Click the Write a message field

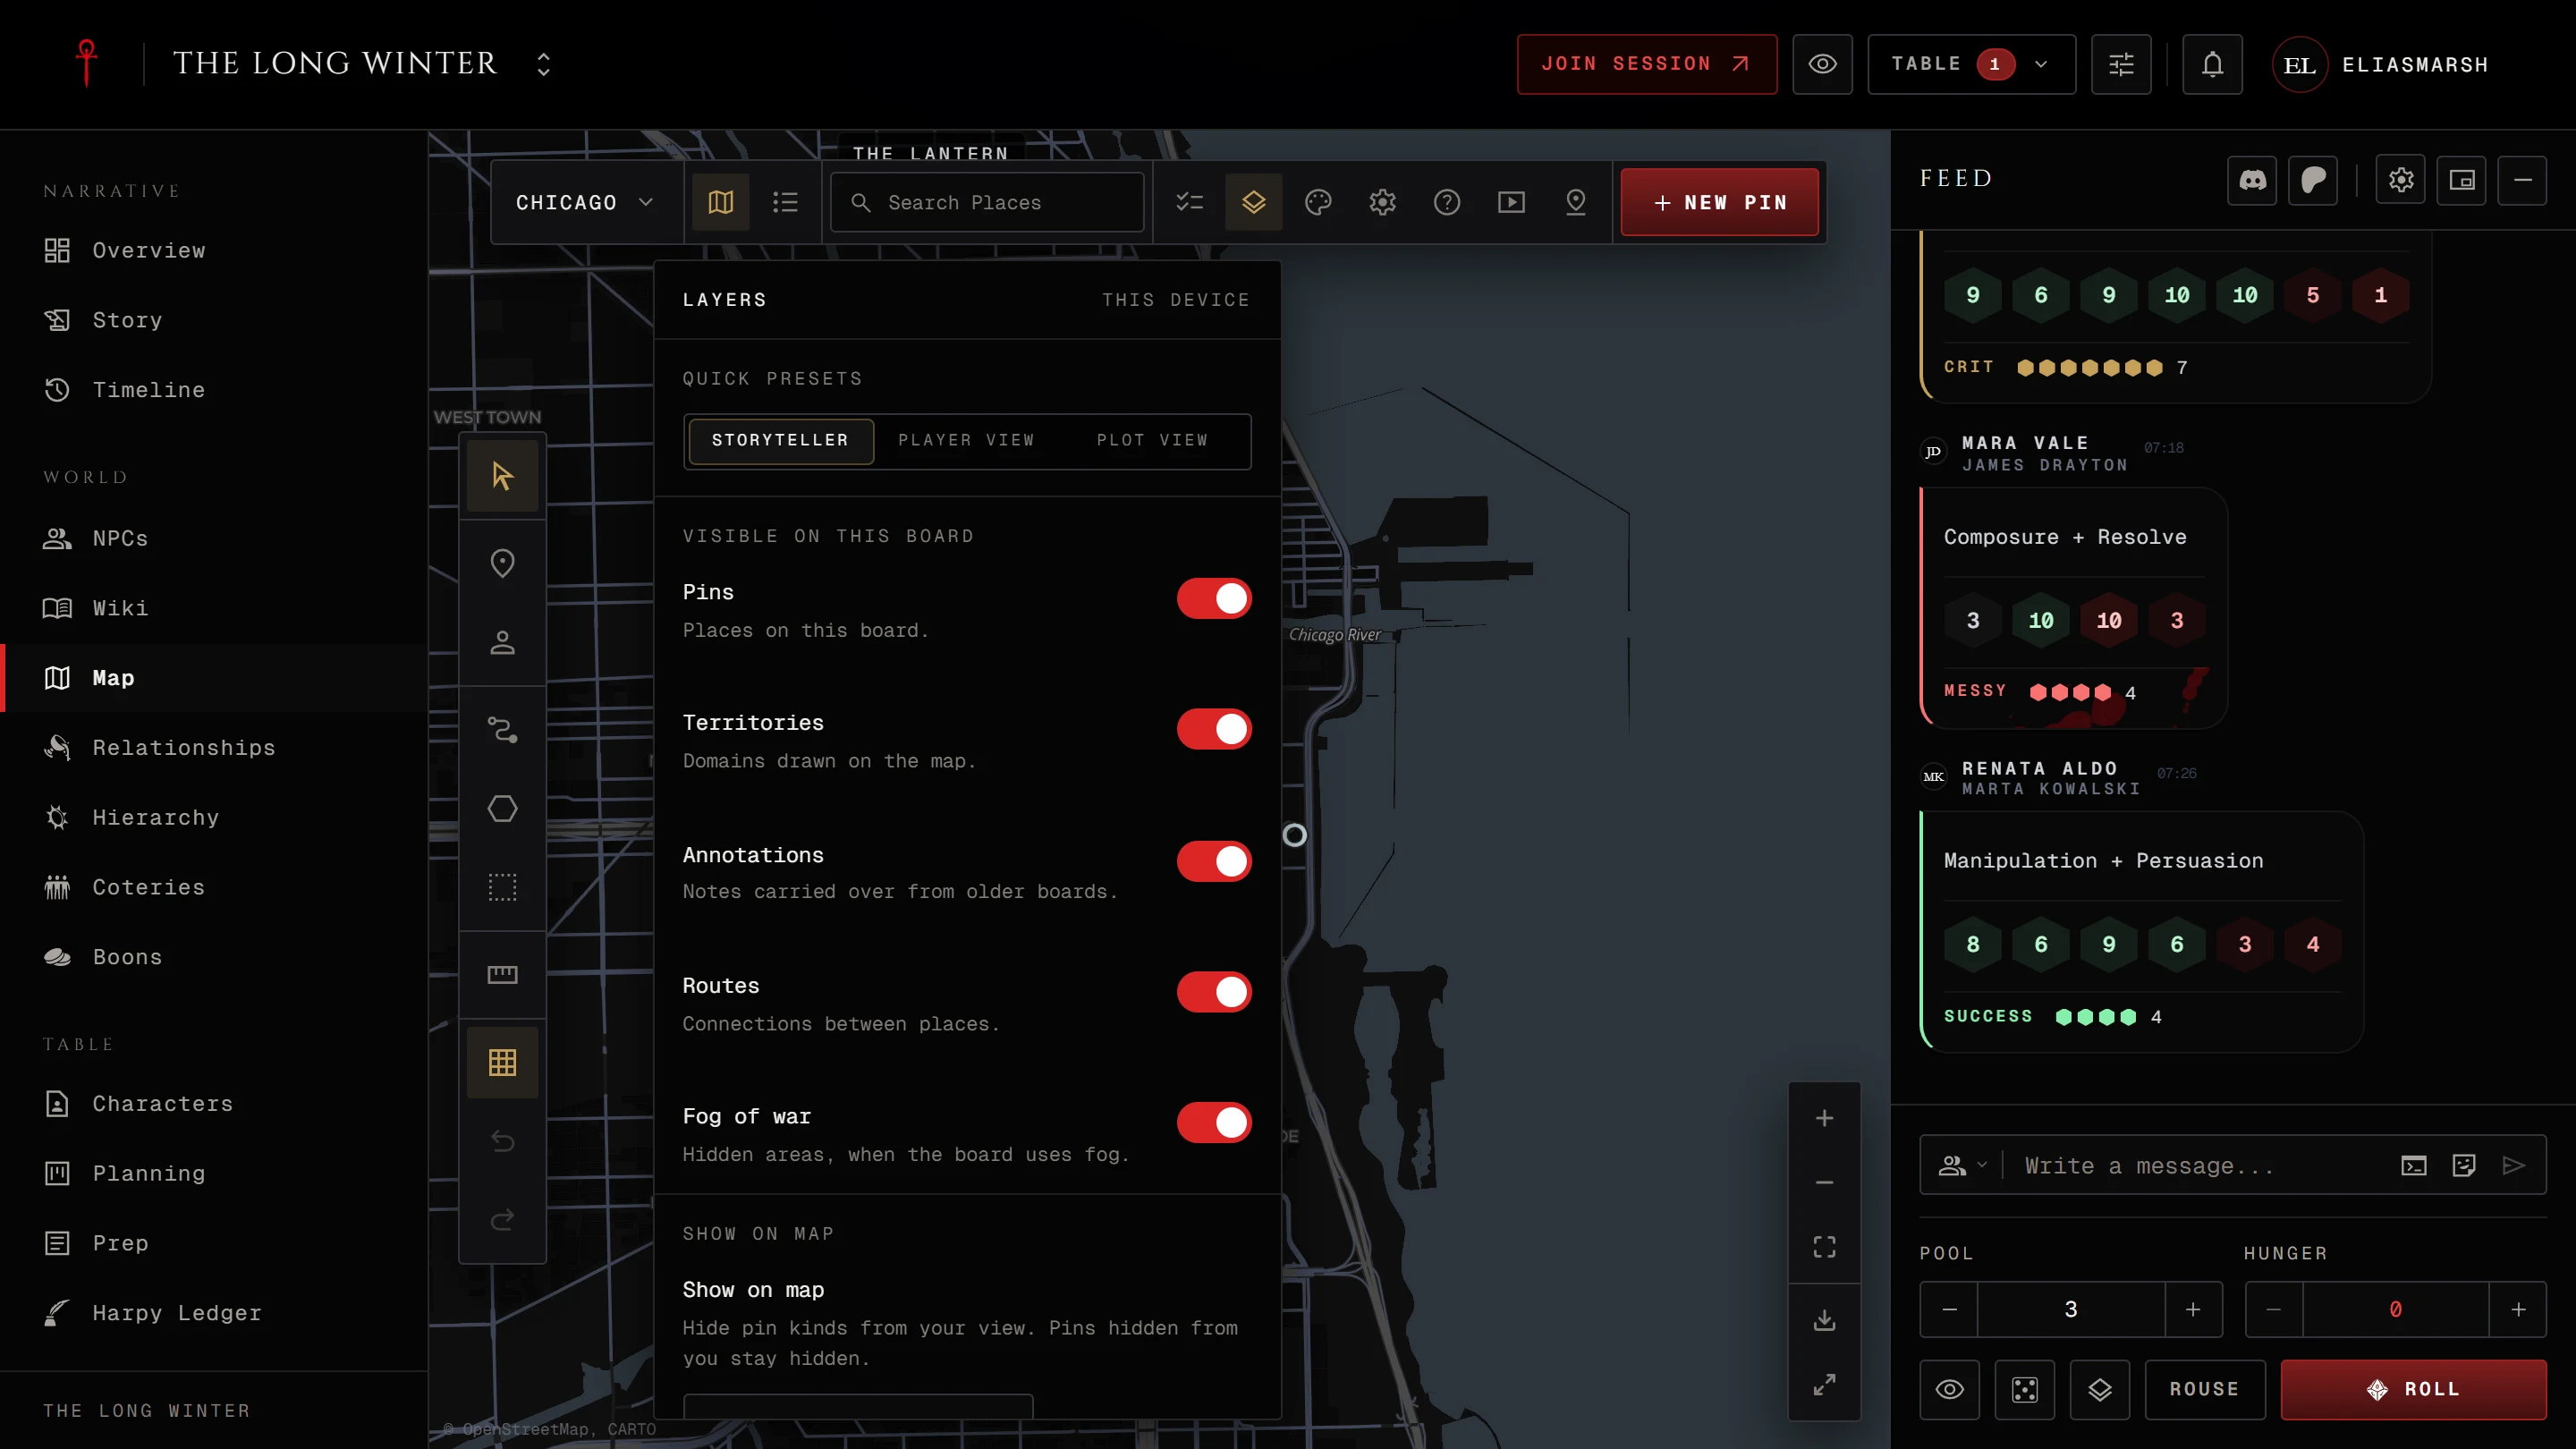[x=2200, y=1165]
